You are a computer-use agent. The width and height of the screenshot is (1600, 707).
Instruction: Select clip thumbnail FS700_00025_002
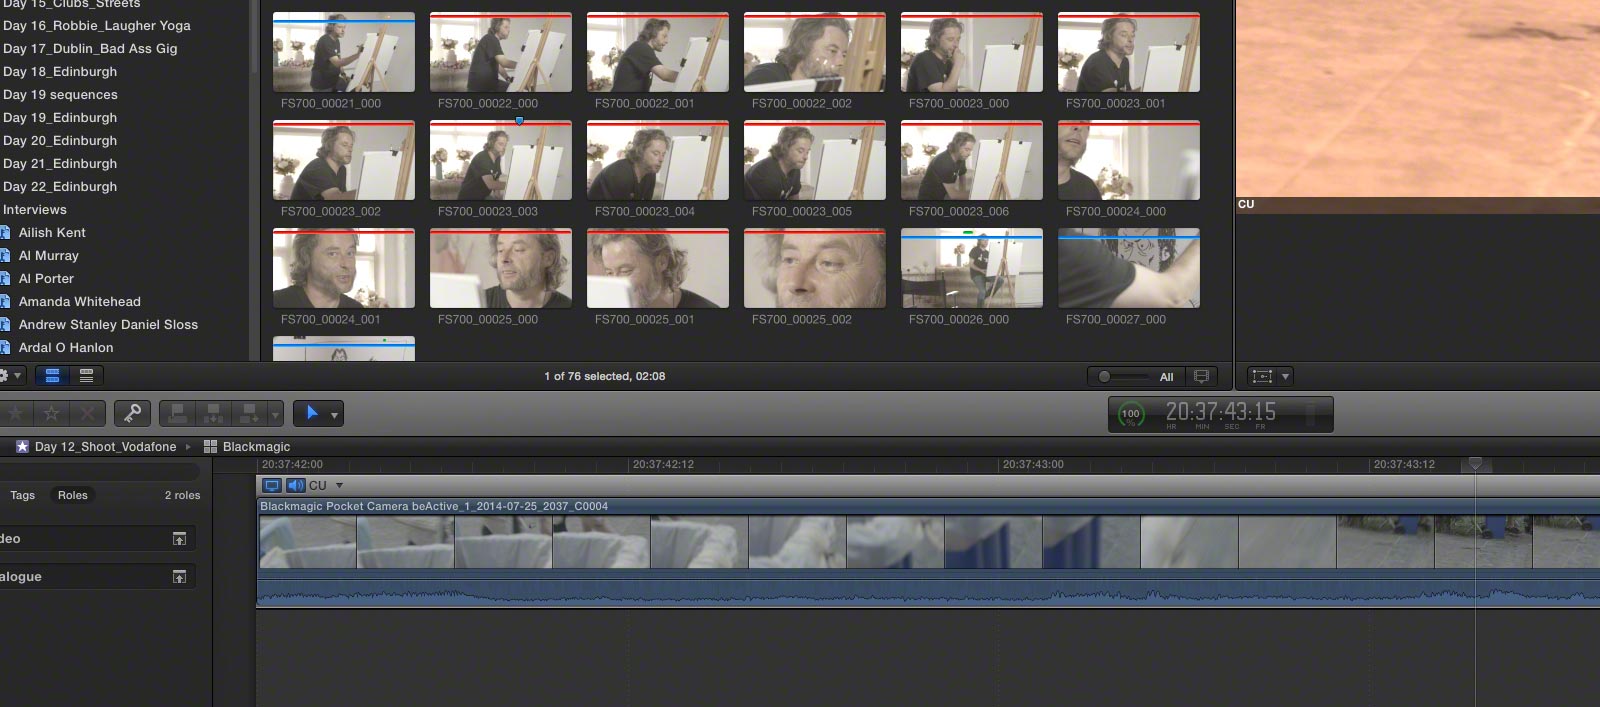815,269
